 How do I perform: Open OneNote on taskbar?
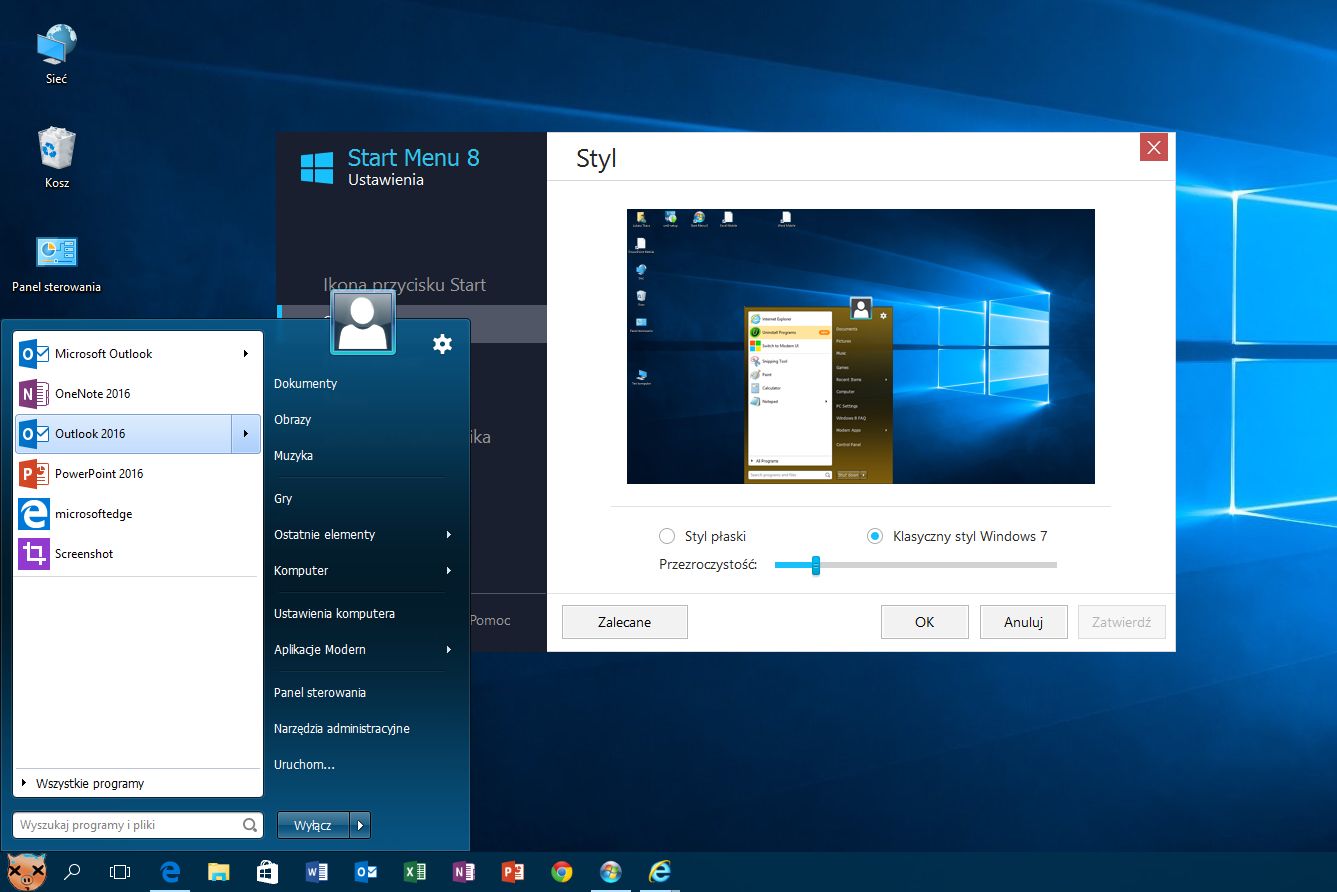tap(463, 872)
